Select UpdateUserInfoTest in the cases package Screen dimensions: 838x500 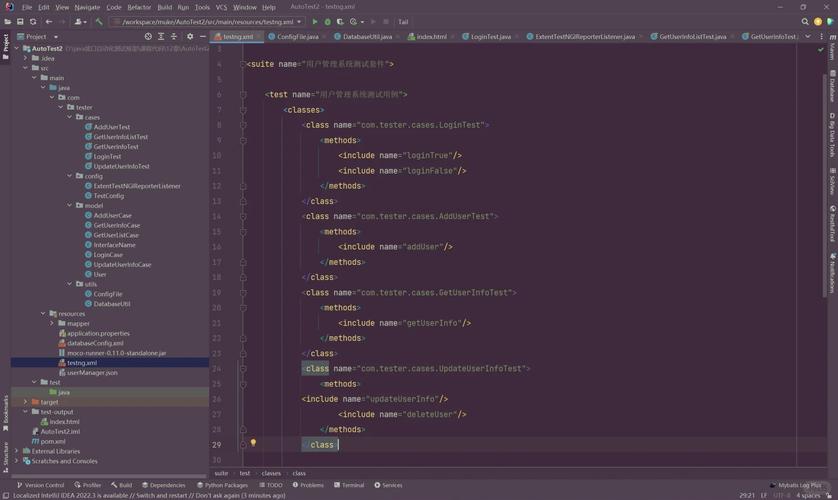point(121,166)
